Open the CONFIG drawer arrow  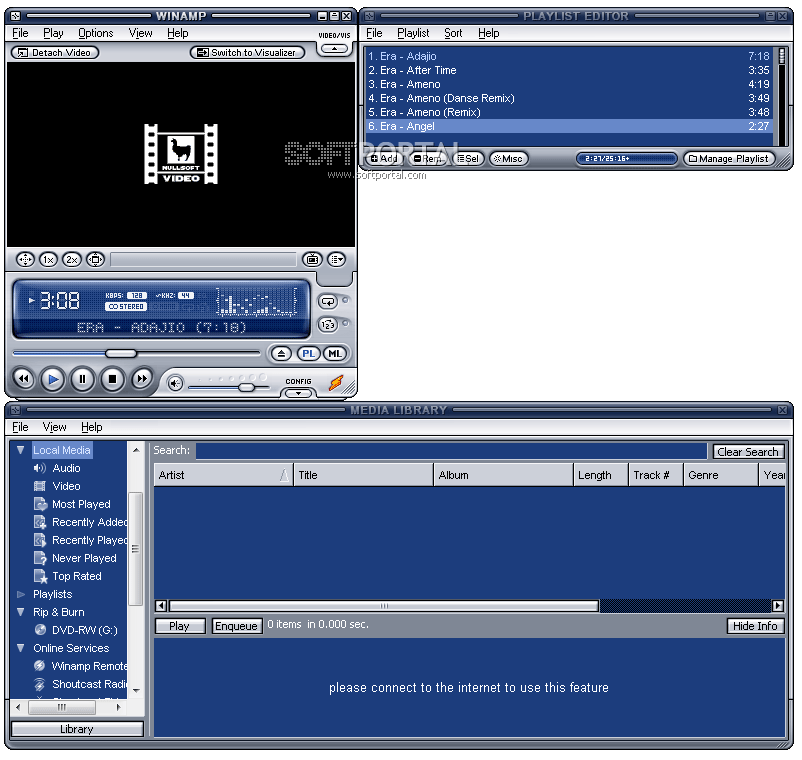pos(298,393)
